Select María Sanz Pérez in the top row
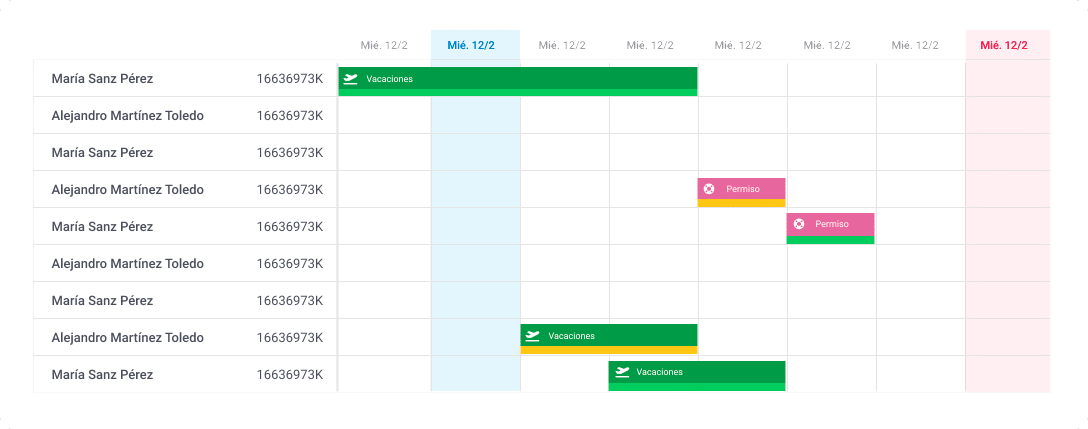The width and height of the screenshot is (1088, 429). coord(102,79)
